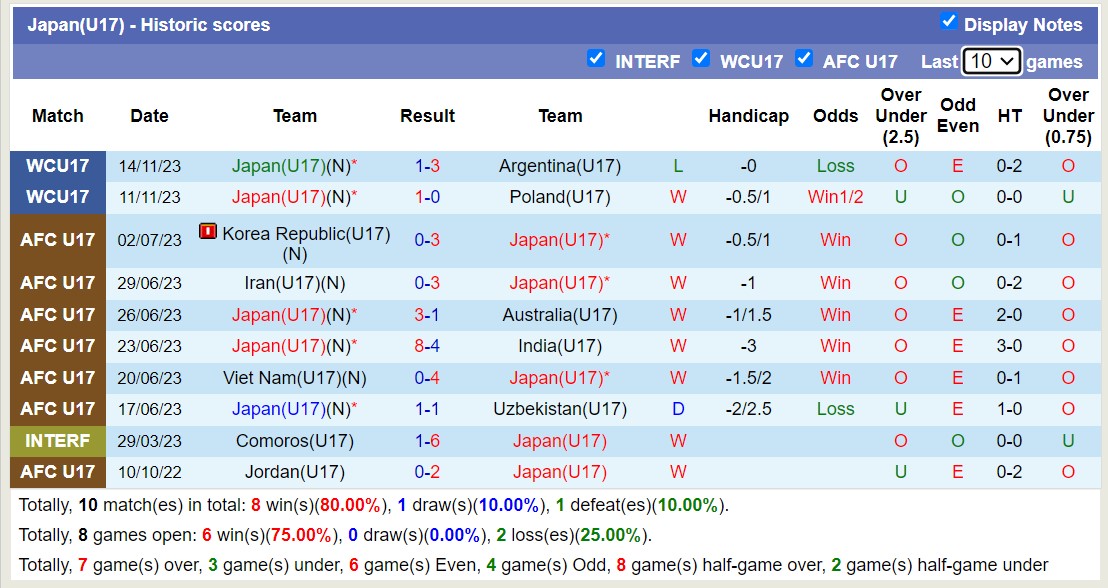Click the Over Under (2.5) column header
The image size is (1108, 588).
(900, 116)
